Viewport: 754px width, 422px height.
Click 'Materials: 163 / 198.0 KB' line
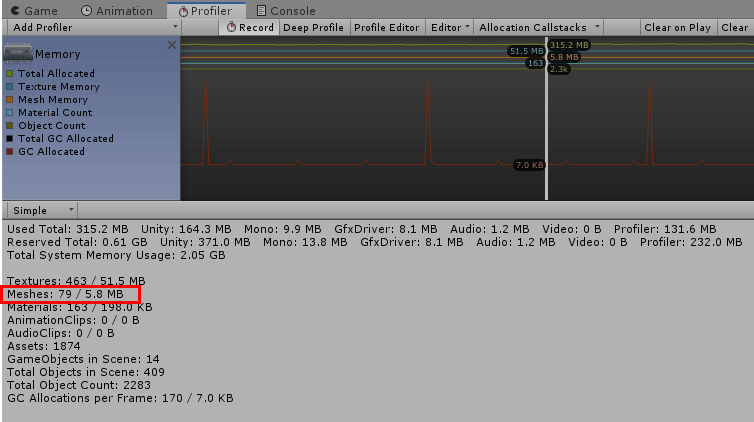(79, 307)
